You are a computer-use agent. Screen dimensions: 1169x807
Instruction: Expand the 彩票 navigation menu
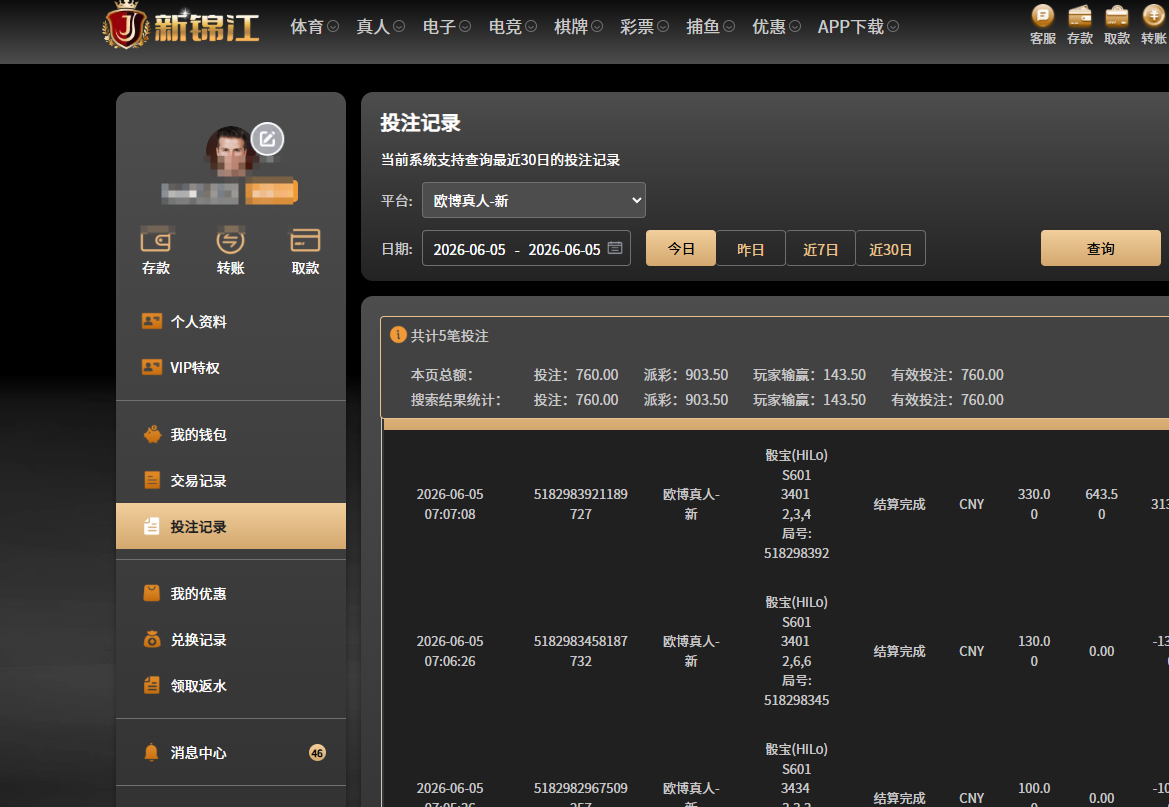[x=644, y=27]
